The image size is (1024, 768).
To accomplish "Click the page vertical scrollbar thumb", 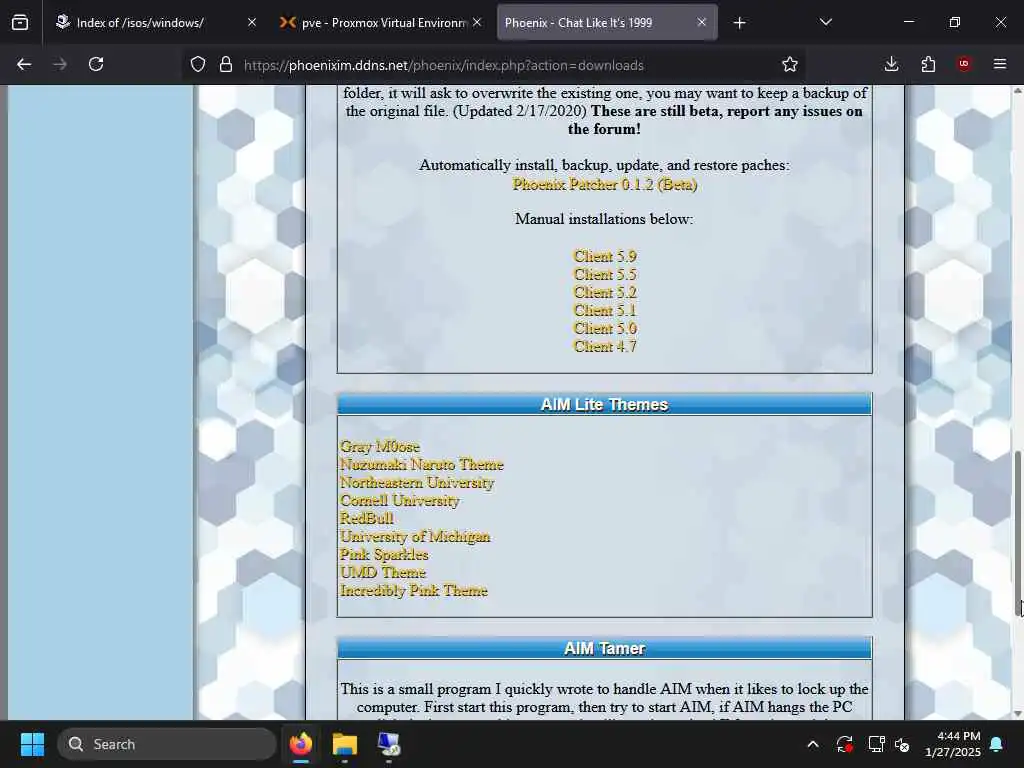I will pyautogui.click(x=1017, y=532).
